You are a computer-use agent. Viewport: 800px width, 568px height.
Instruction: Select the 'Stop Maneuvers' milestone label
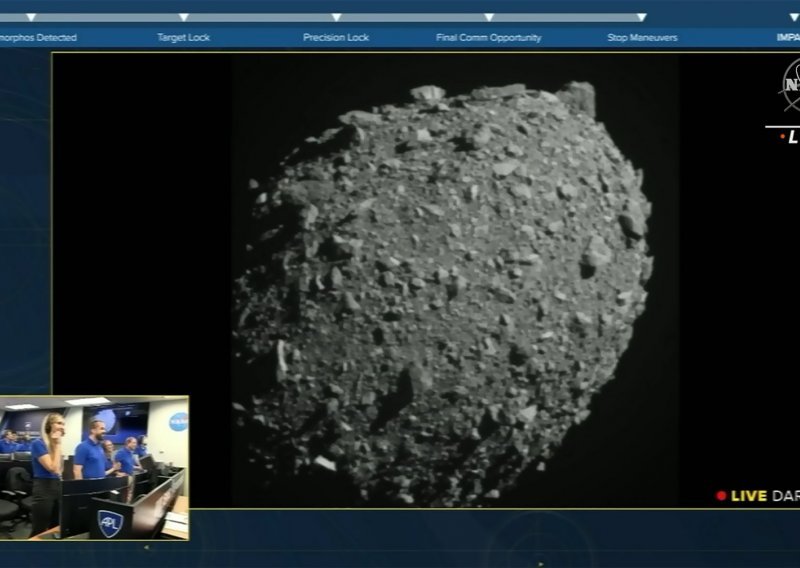(x=642, y=37)
